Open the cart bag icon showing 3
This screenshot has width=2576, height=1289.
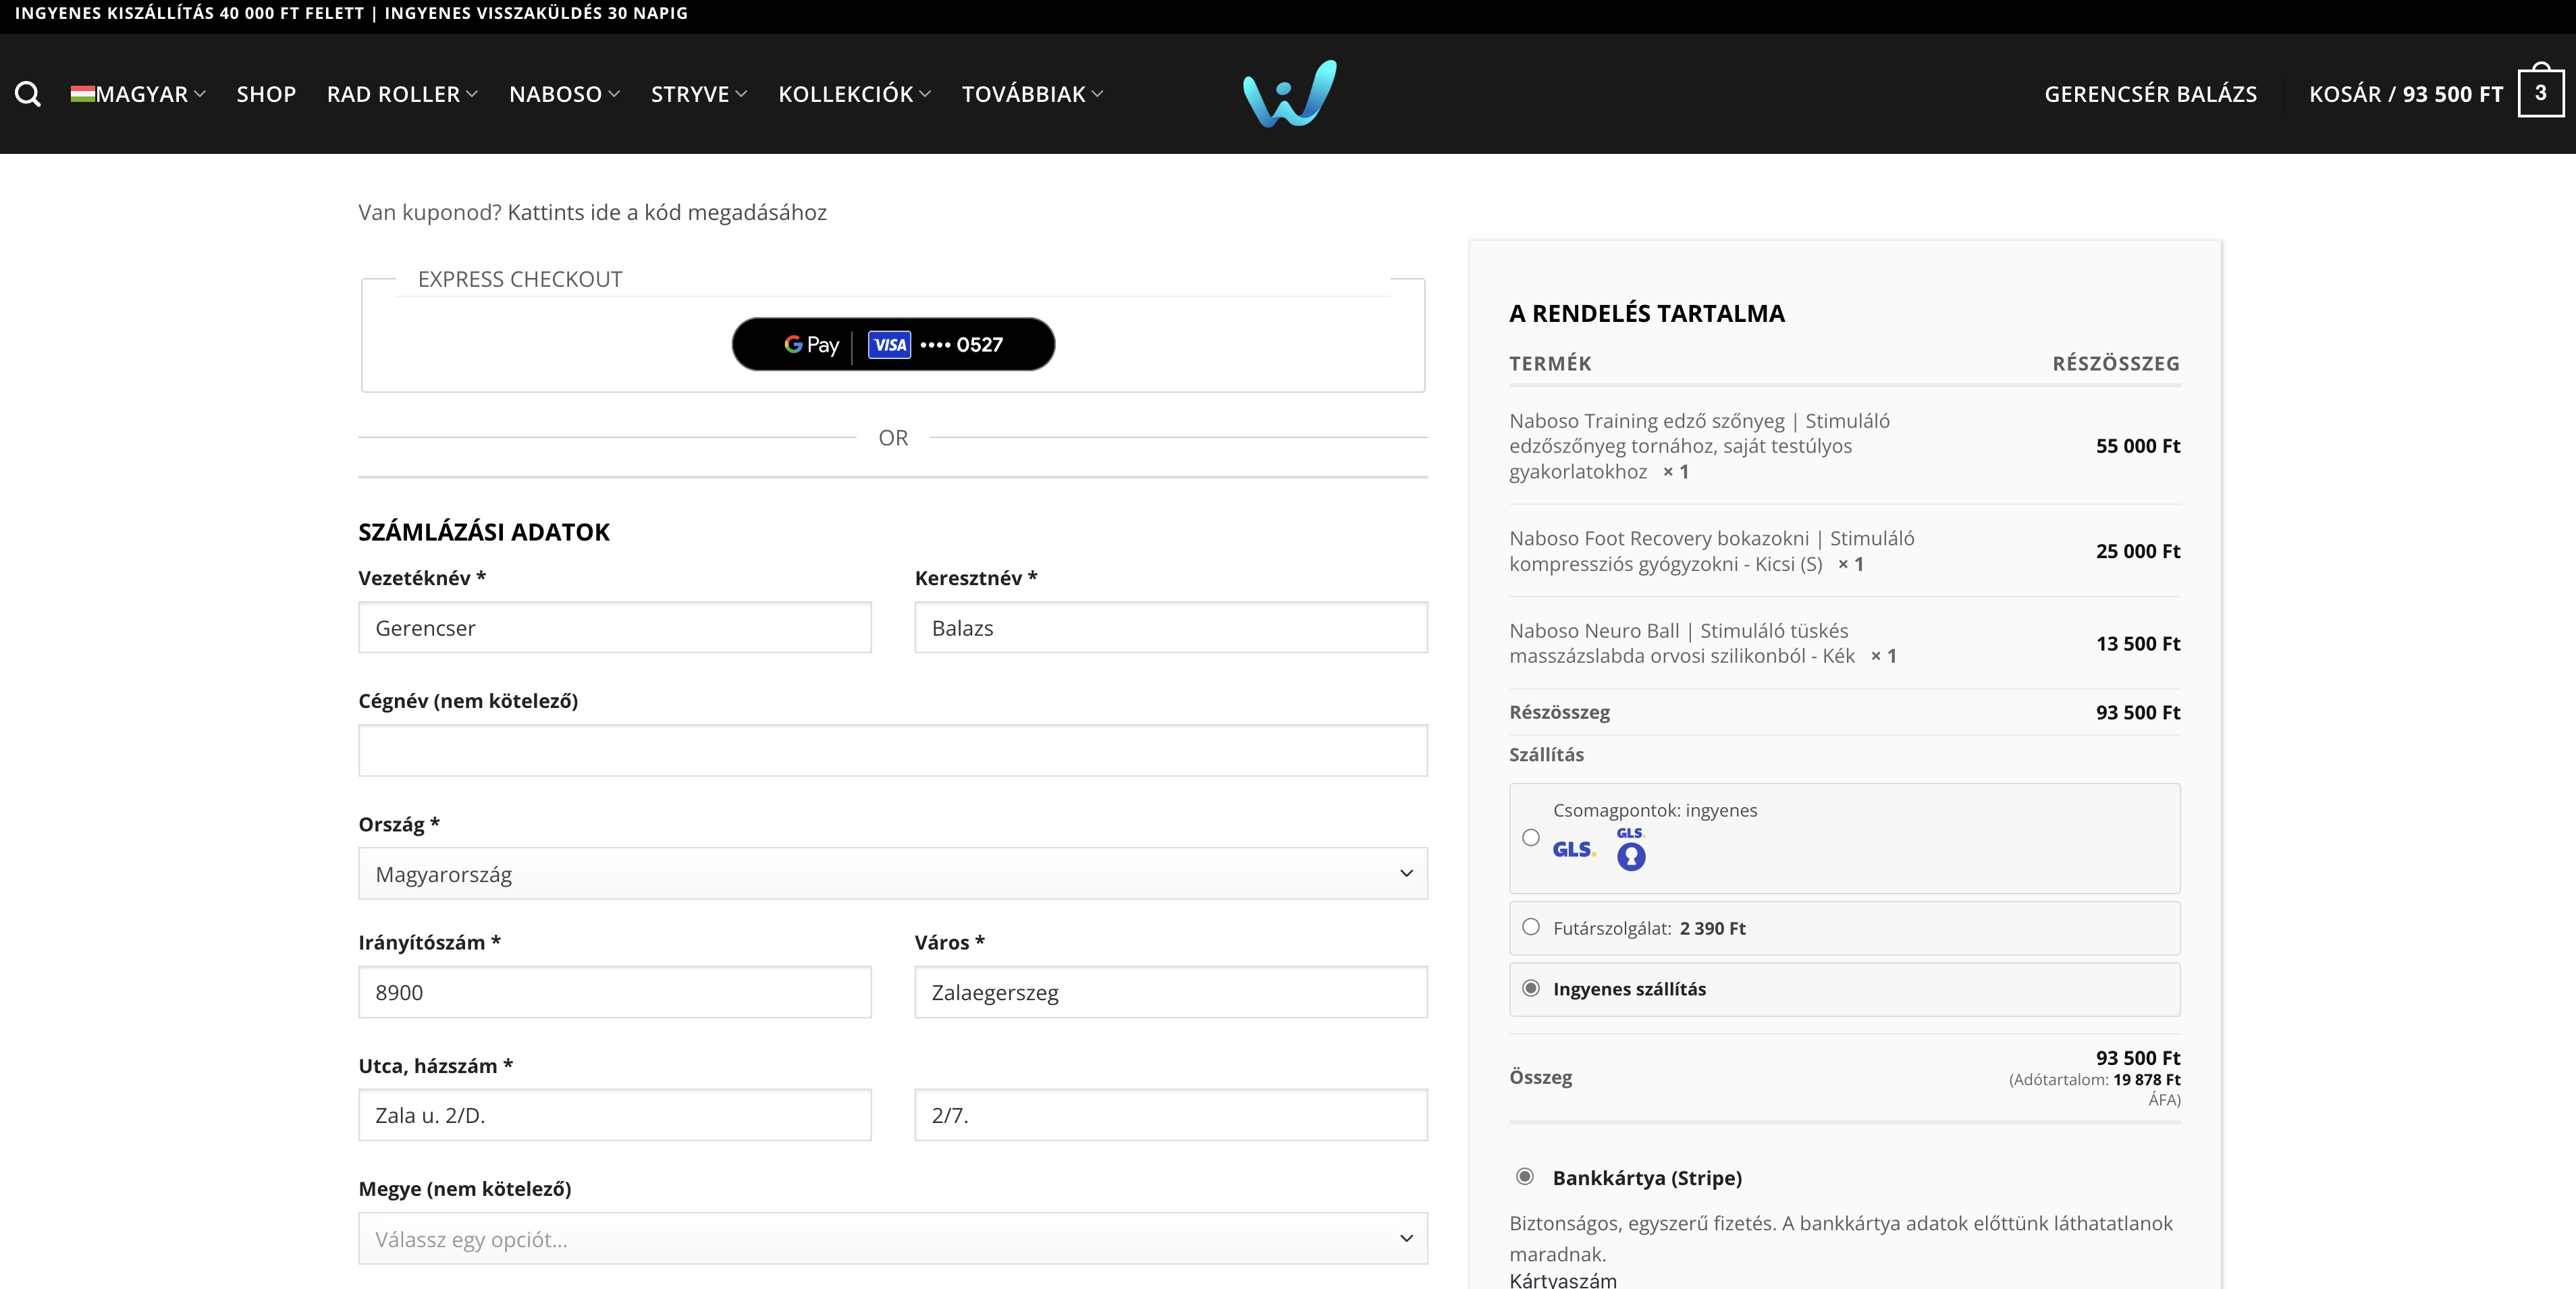pyautogui.click(x=2540, y=91)
